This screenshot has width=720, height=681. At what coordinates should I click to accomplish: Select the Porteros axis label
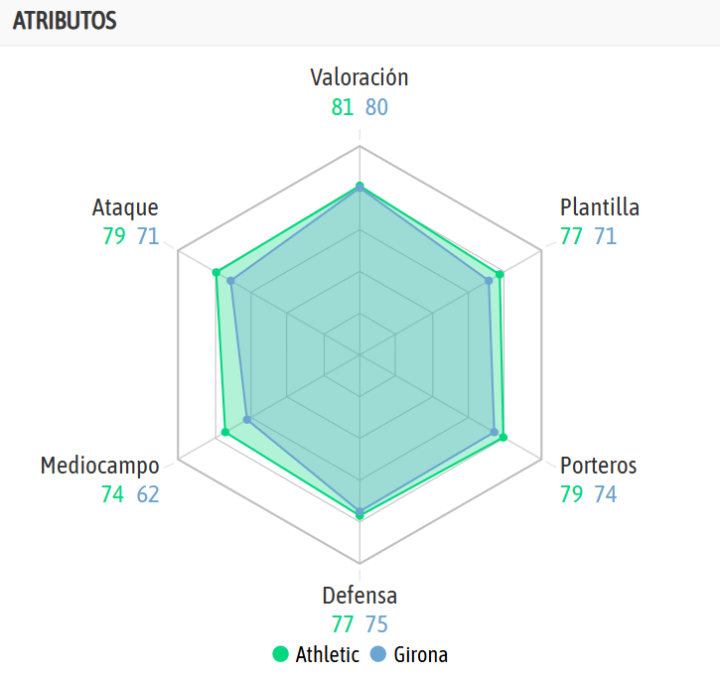tap(598, 465)
